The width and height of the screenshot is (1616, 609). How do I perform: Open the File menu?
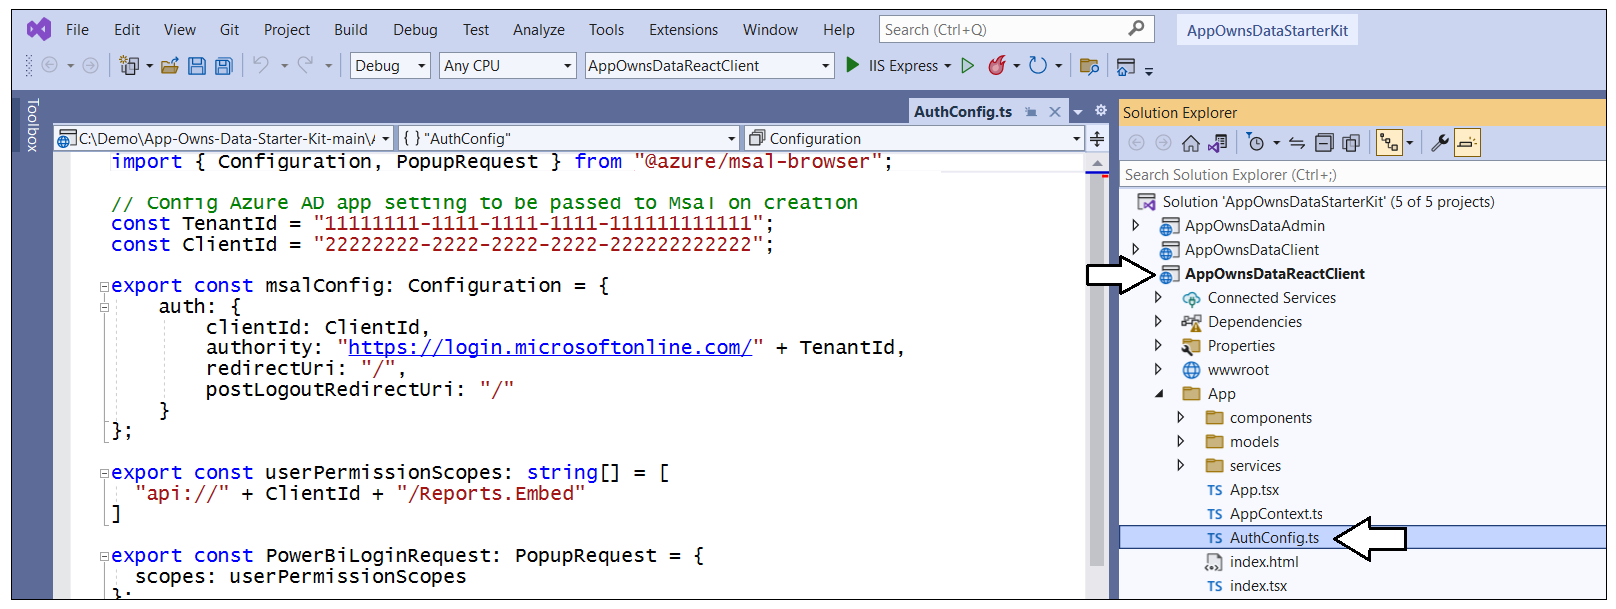[77, 30]
